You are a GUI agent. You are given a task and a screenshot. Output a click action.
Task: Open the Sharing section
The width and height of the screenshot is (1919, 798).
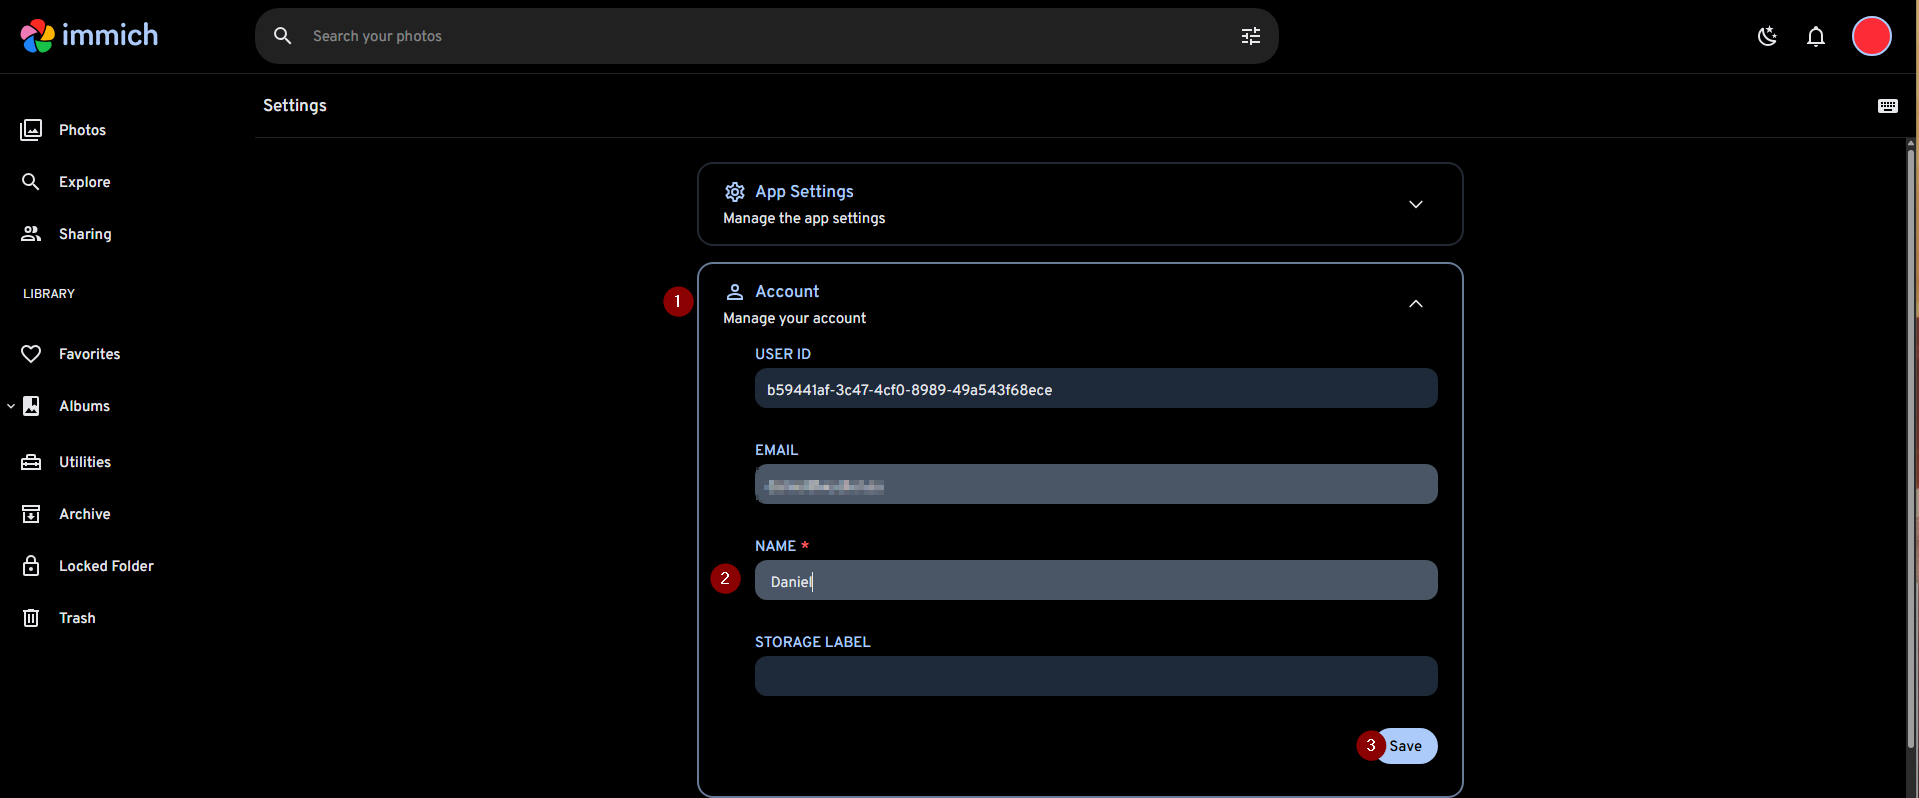[x=85, y=234]
